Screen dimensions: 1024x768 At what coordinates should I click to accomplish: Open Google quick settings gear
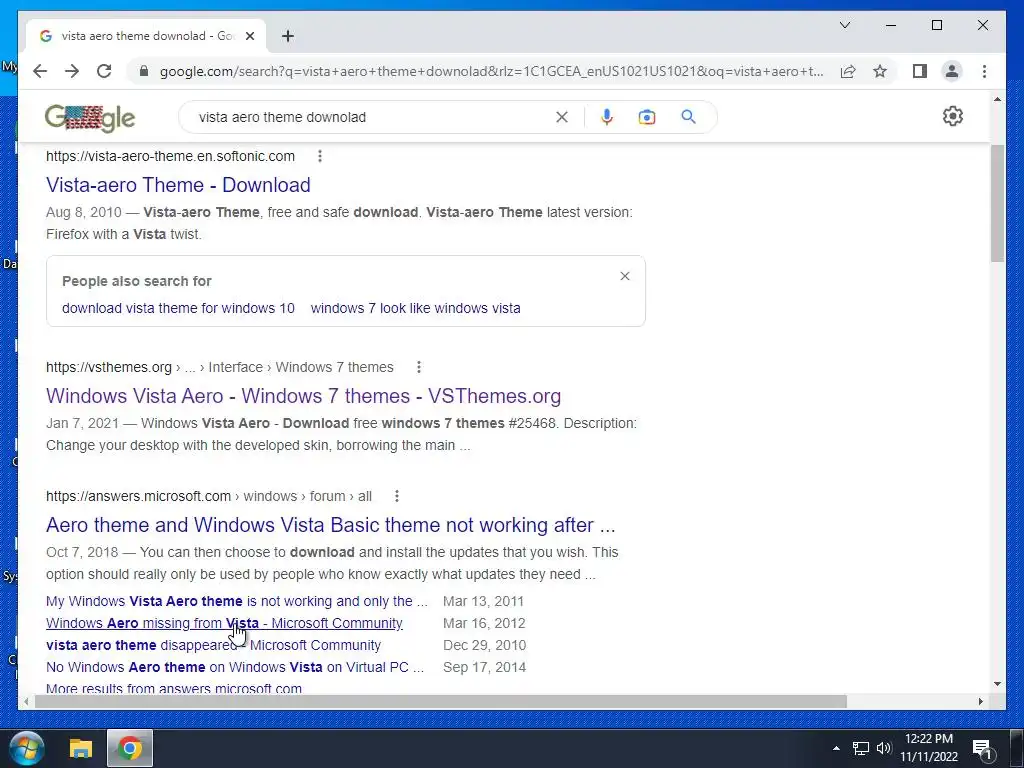(953, 116)
